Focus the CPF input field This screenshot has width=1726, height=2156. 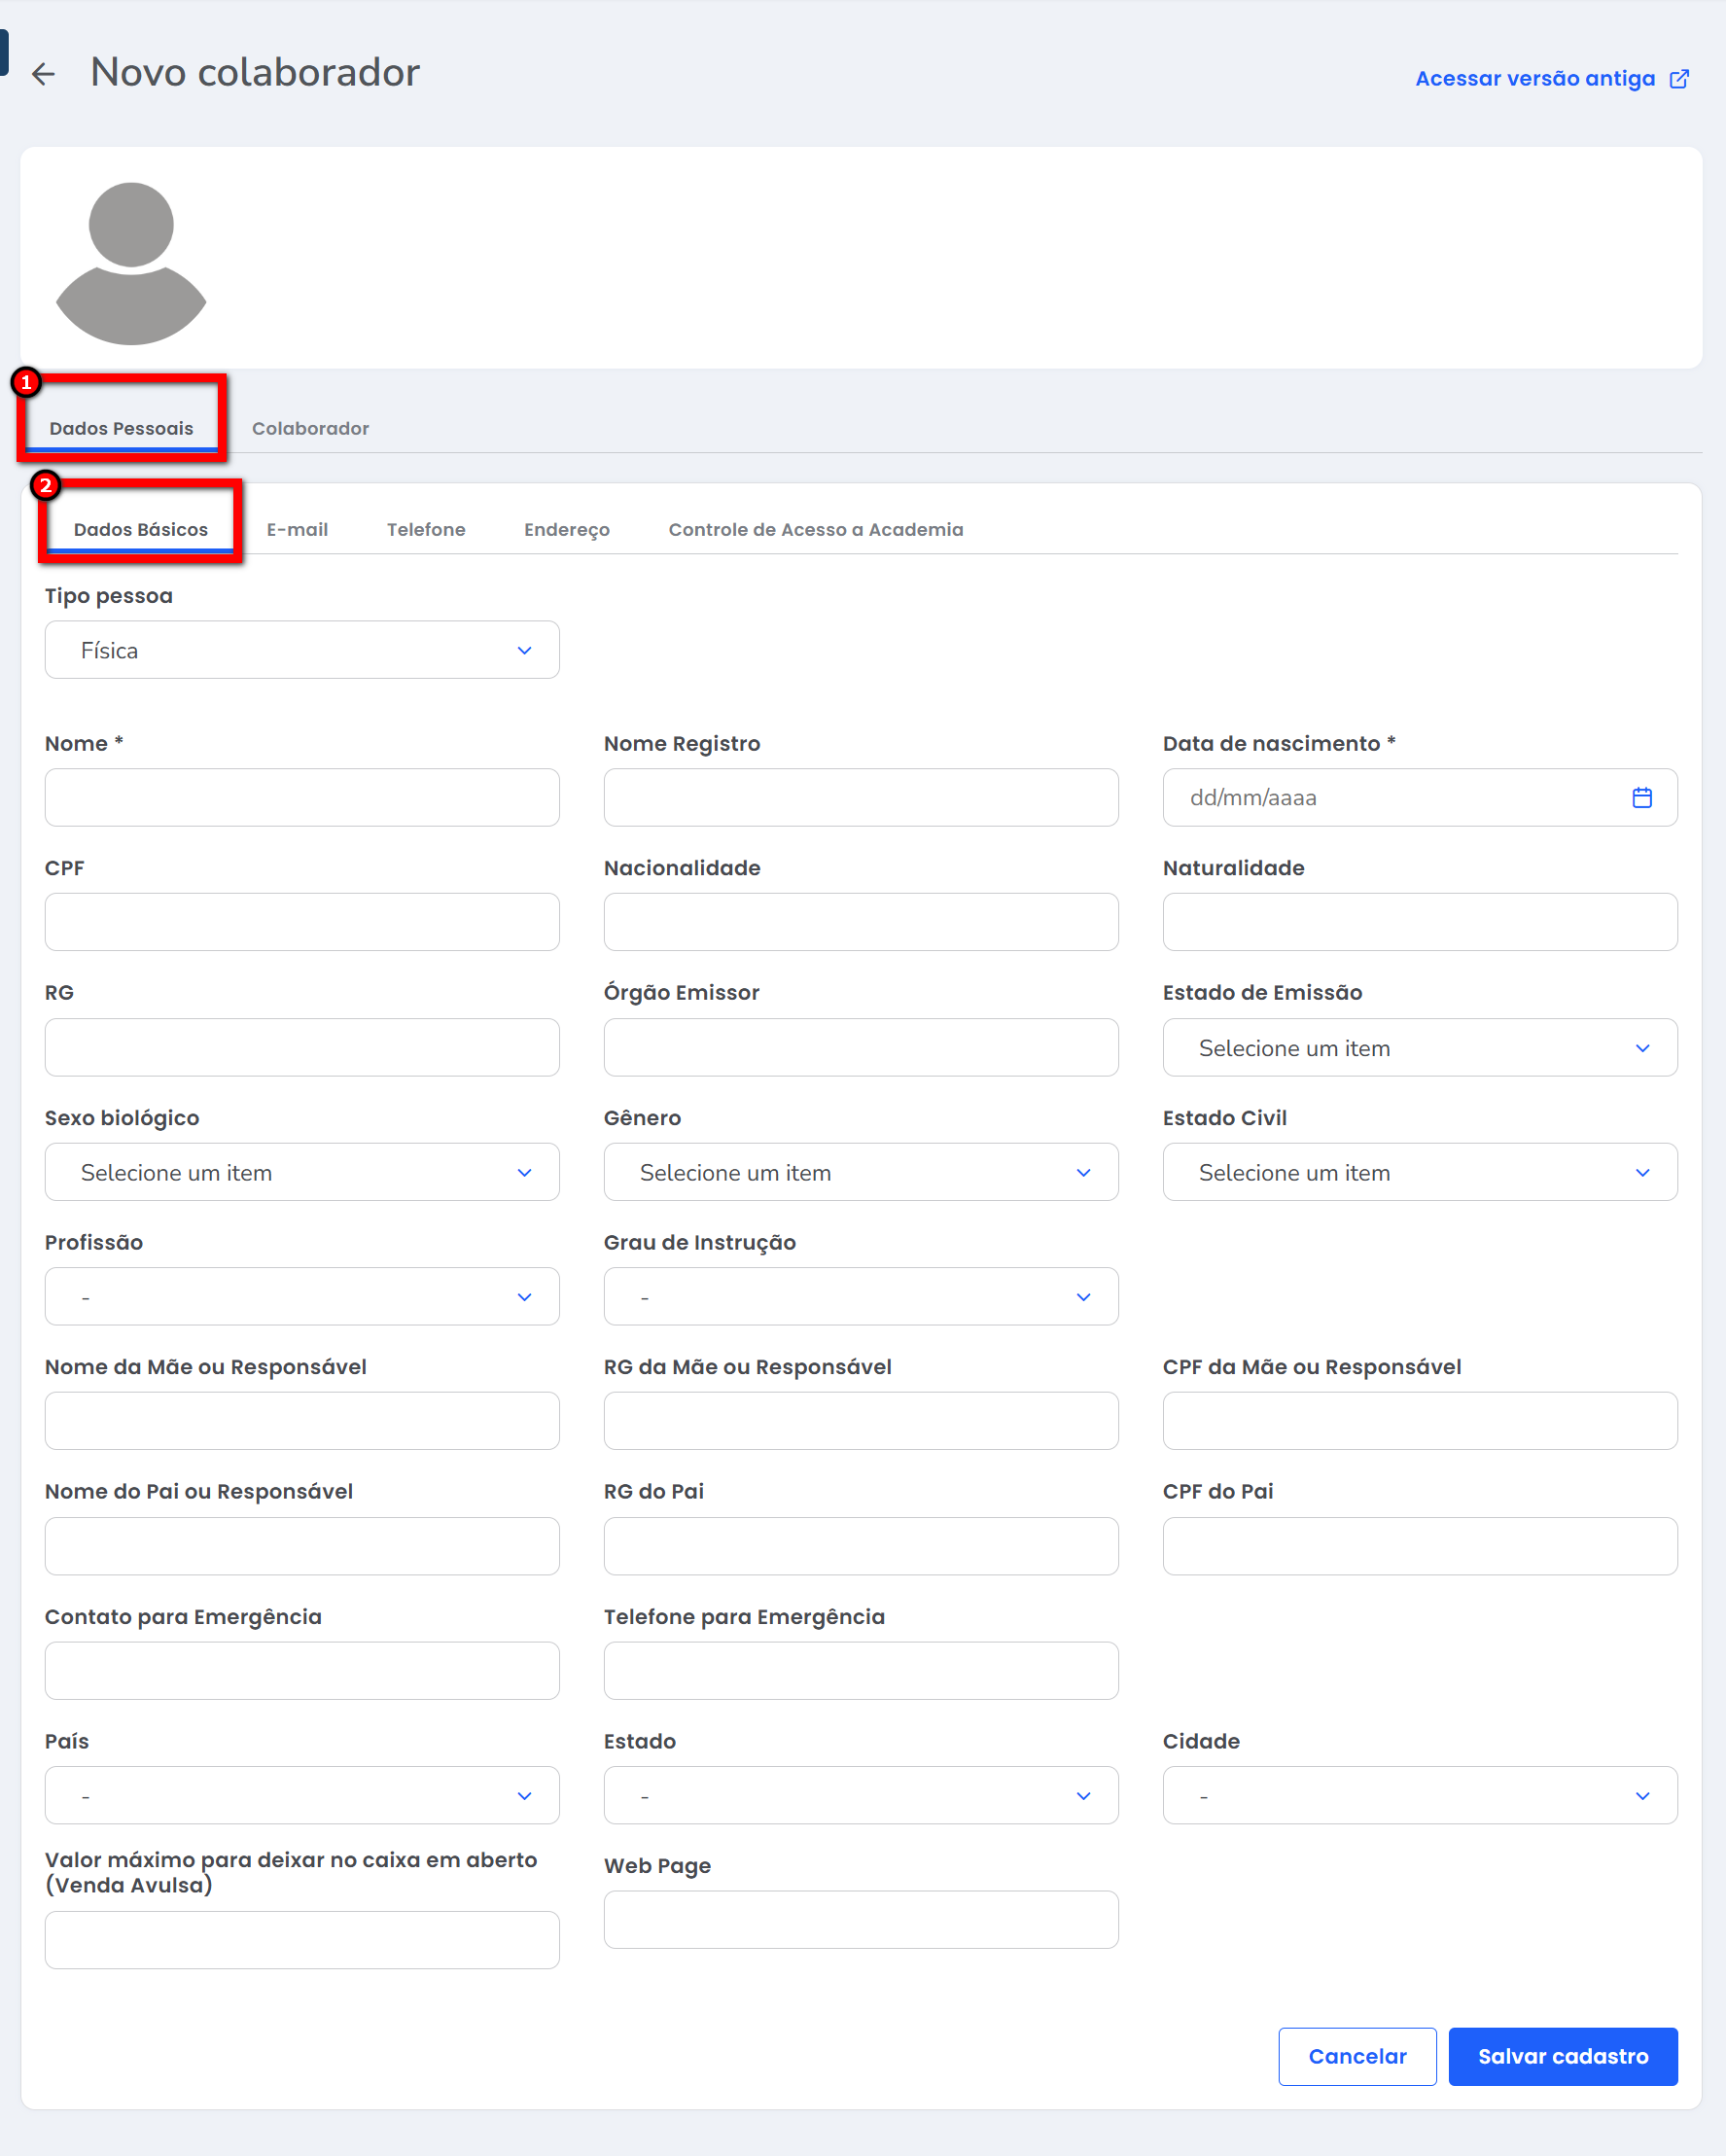pos(301,921)
